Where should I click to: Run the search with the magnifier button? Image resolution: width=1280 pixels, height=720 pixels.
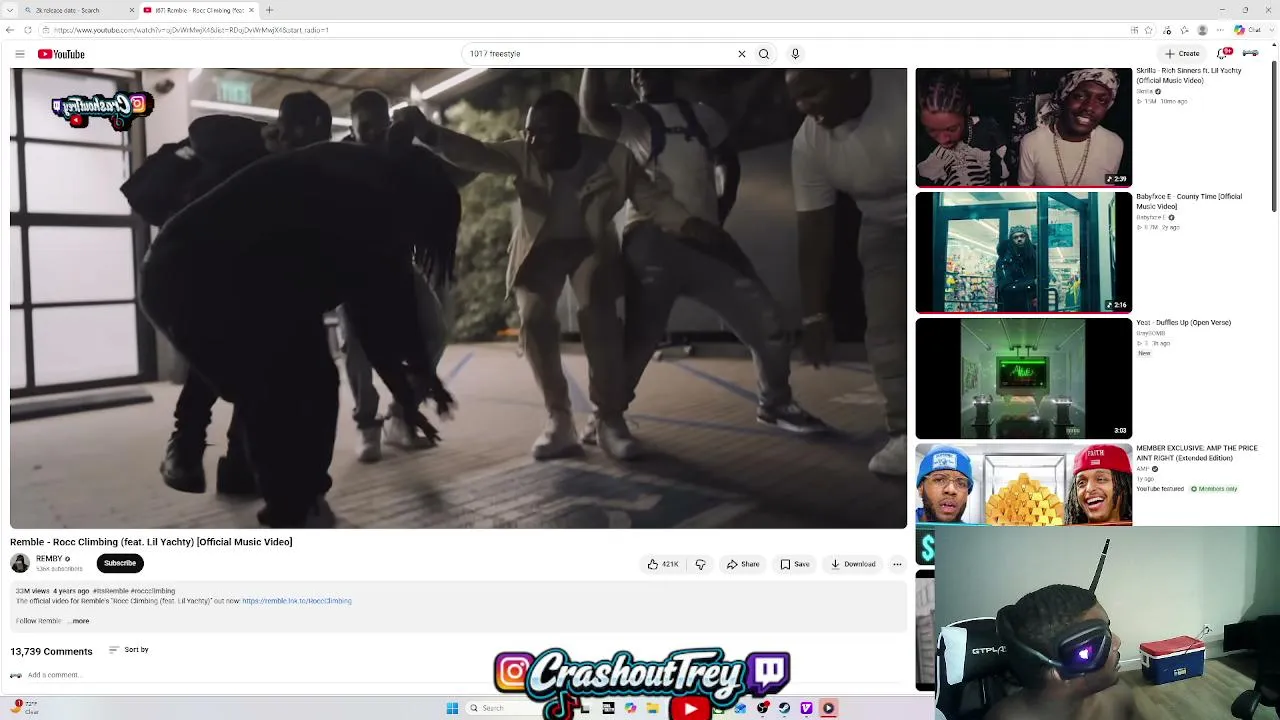pyautogui.click(x=764, y=54)
